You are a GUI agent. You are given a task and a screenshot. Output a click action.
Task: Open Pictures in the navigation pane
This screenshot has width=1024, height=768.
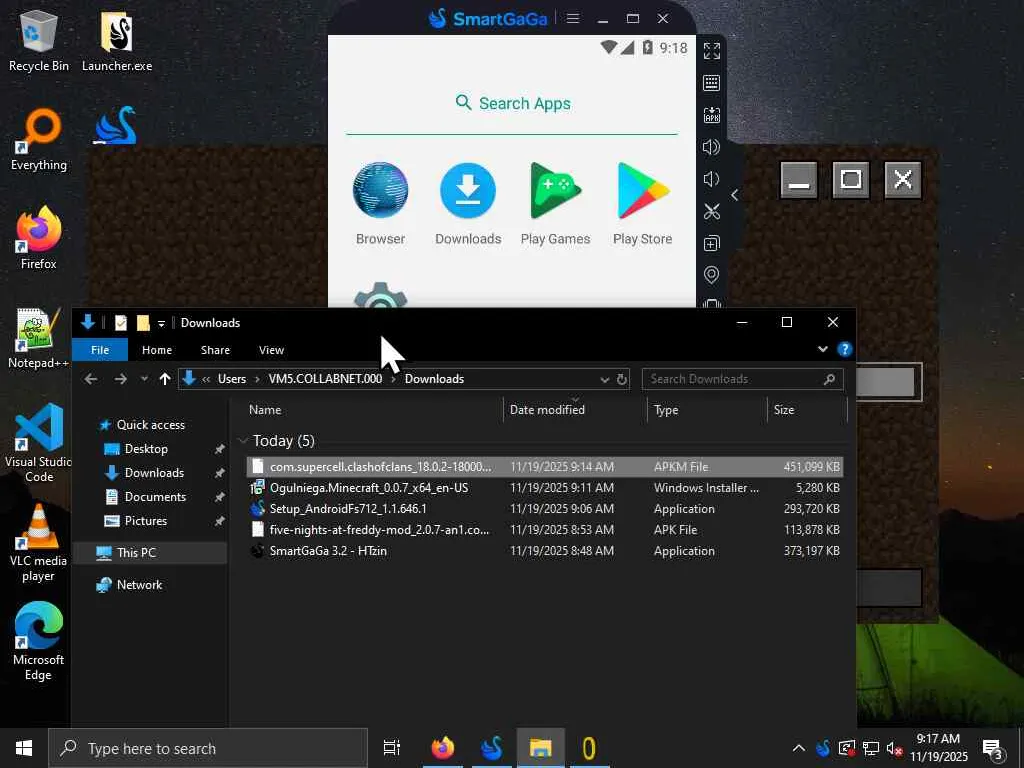(146, 521)
